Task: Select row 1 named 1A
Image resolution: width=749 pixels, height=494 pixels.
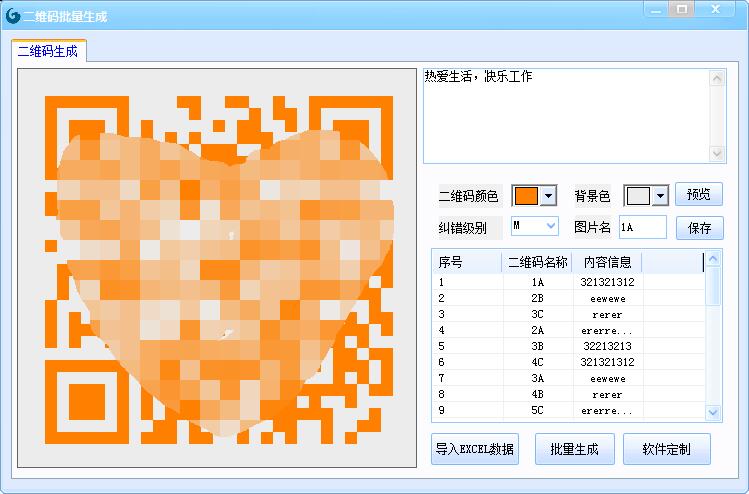Action: 568,282
